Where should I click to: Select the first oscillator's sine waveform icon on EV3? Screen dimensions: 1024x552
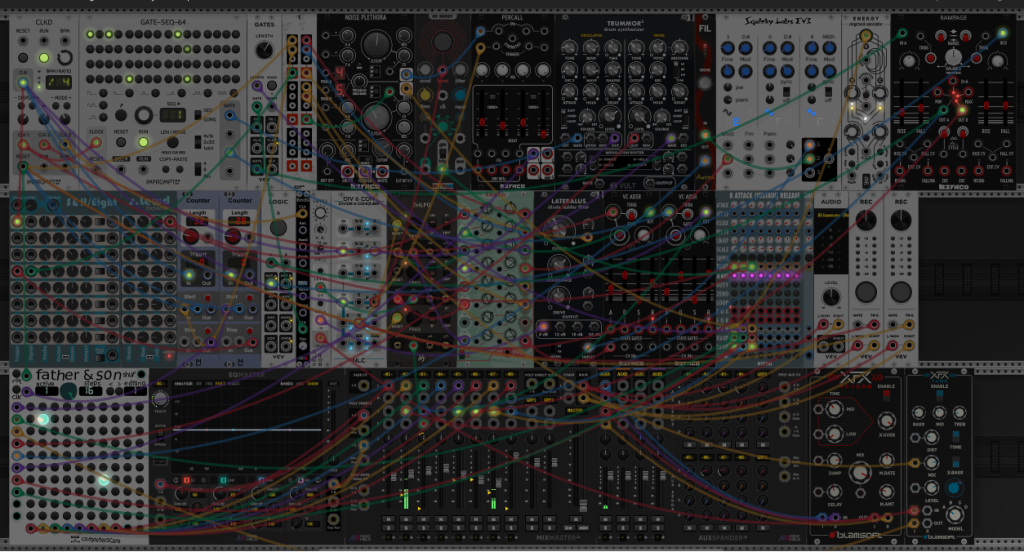(x=727, y=112)
